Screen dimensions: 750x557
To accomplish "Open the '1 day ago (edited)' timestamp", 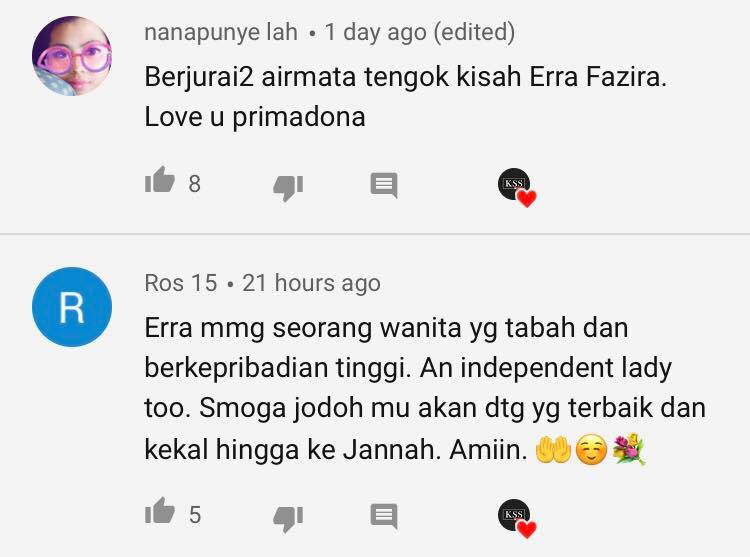I will pyautogui.click(x=419, y=33).
